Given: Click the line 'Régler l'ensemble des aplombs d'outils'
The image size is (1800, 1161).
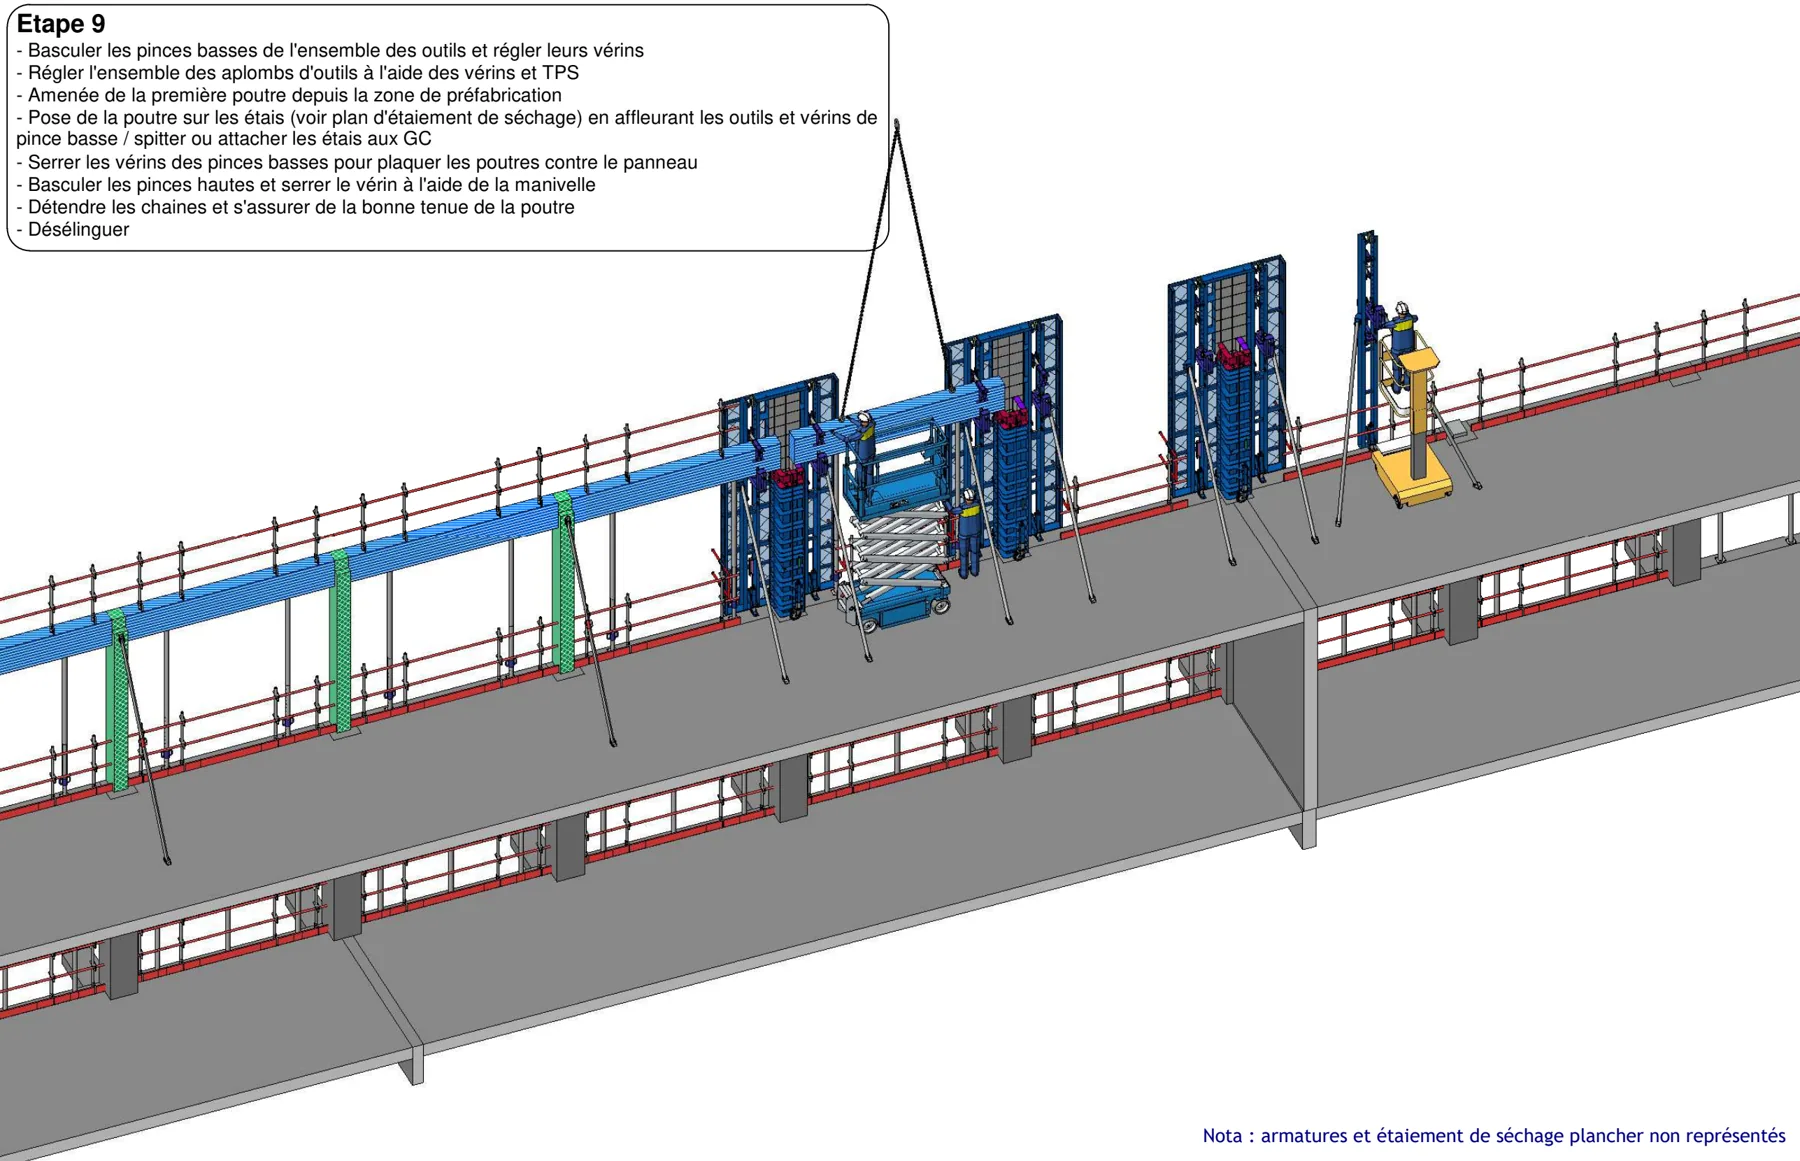Looking at the screenshot, I should click(298, 73).
